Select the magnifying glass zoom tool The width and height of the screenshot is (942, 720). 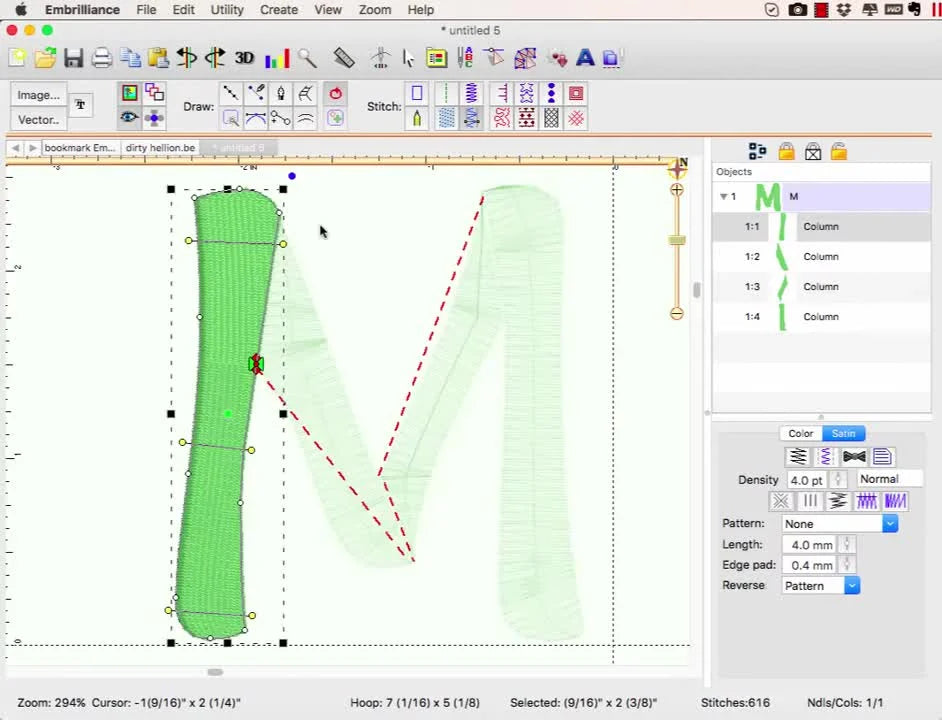[x=308, y=58]
